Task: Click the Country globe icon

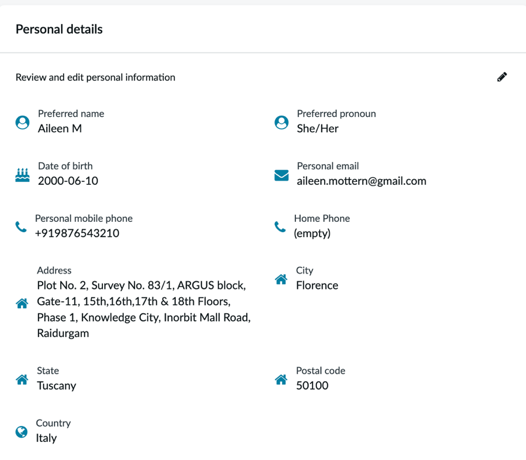Action: click(22, 432)
